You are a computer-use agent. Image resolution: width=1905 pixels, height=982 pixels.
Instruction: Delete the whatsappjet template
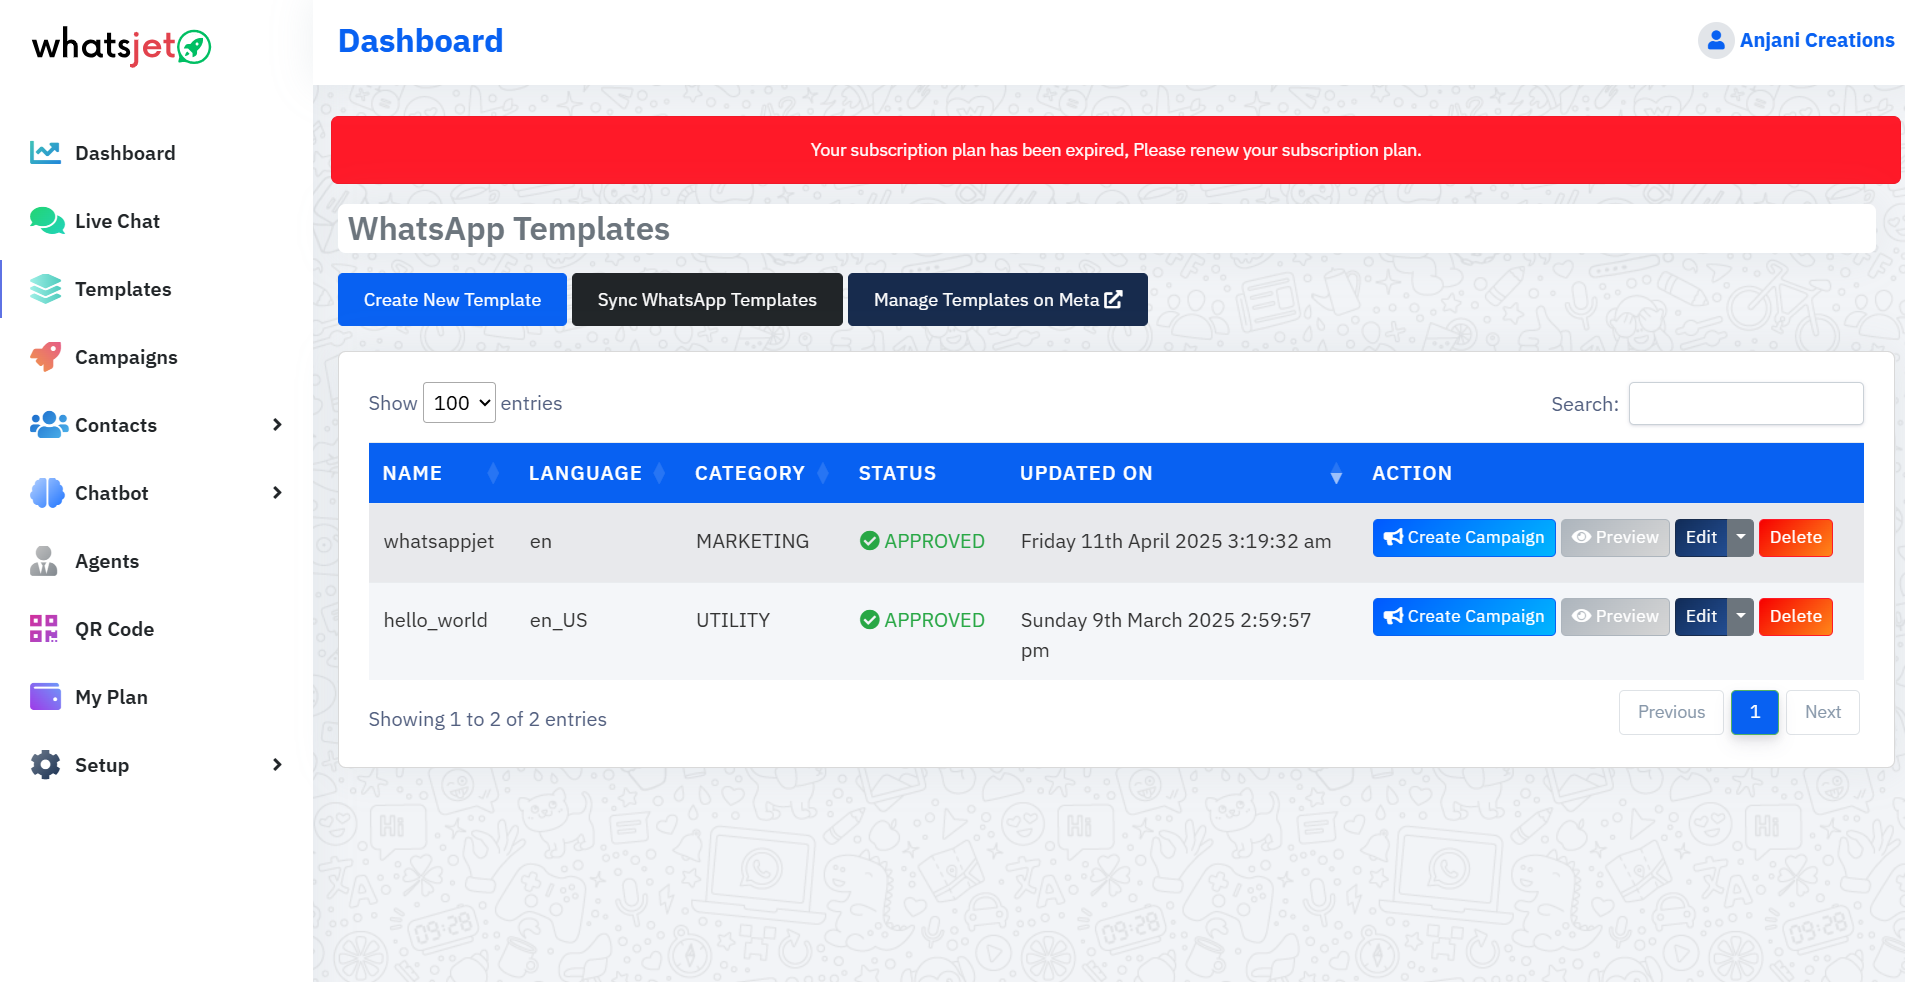[x=1796, y=538]
